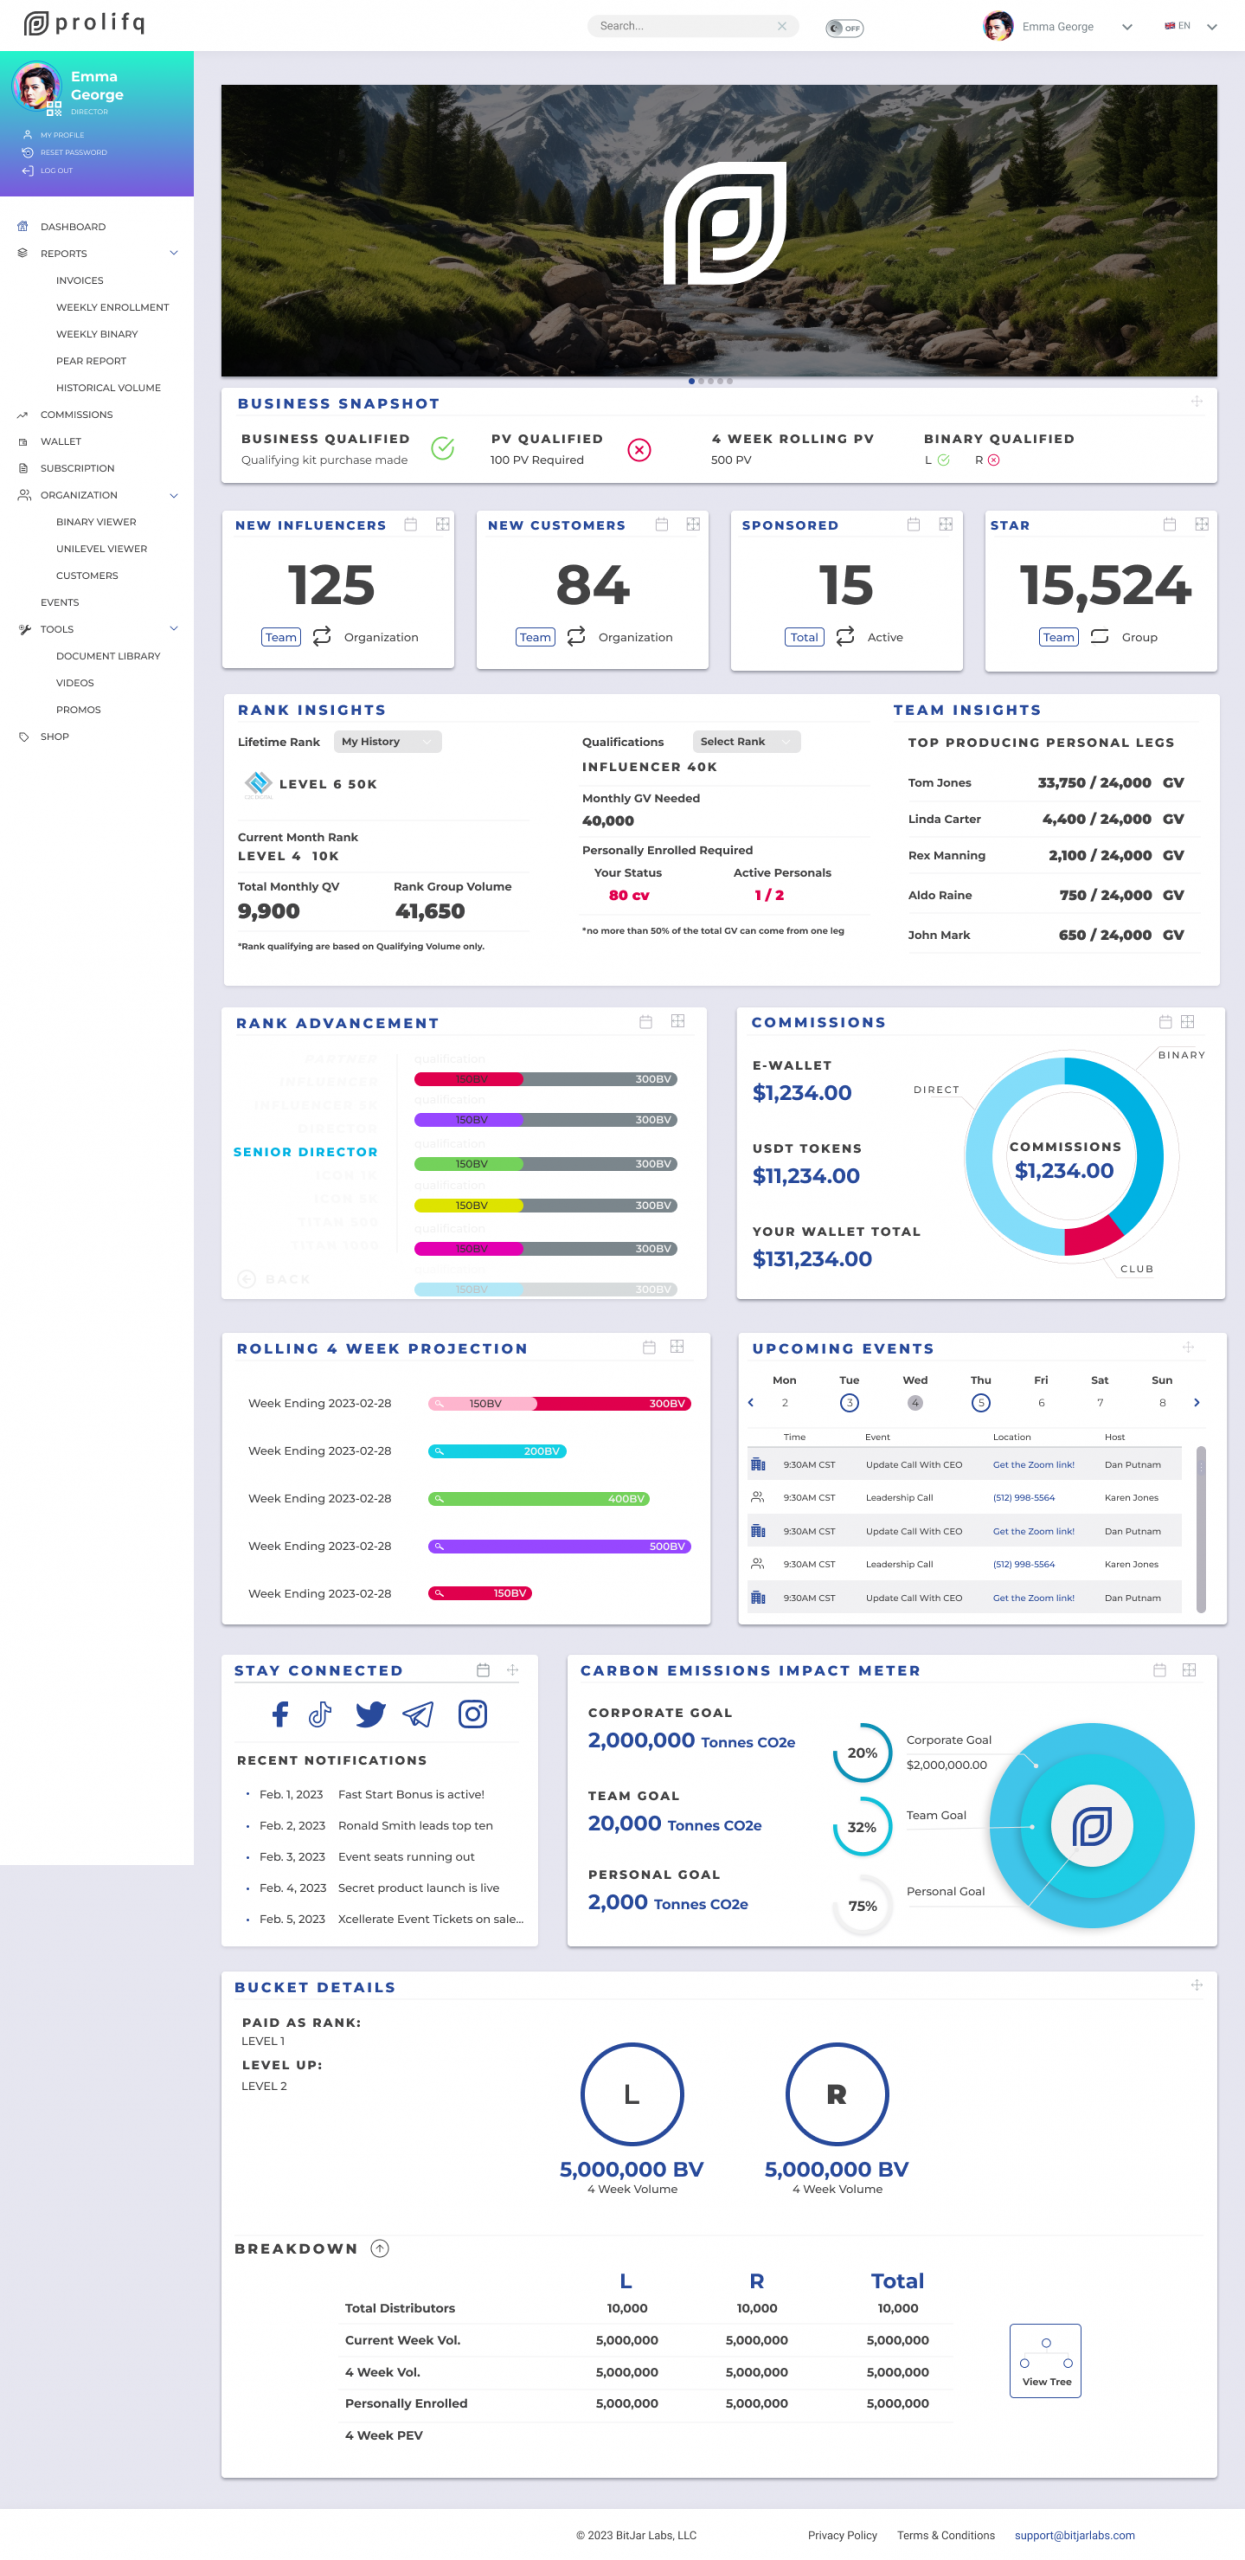The height and width of the screenshot is (2560, 1245).
Task: Switch Sponsored card from Total to Active
Action: point(845,636)
